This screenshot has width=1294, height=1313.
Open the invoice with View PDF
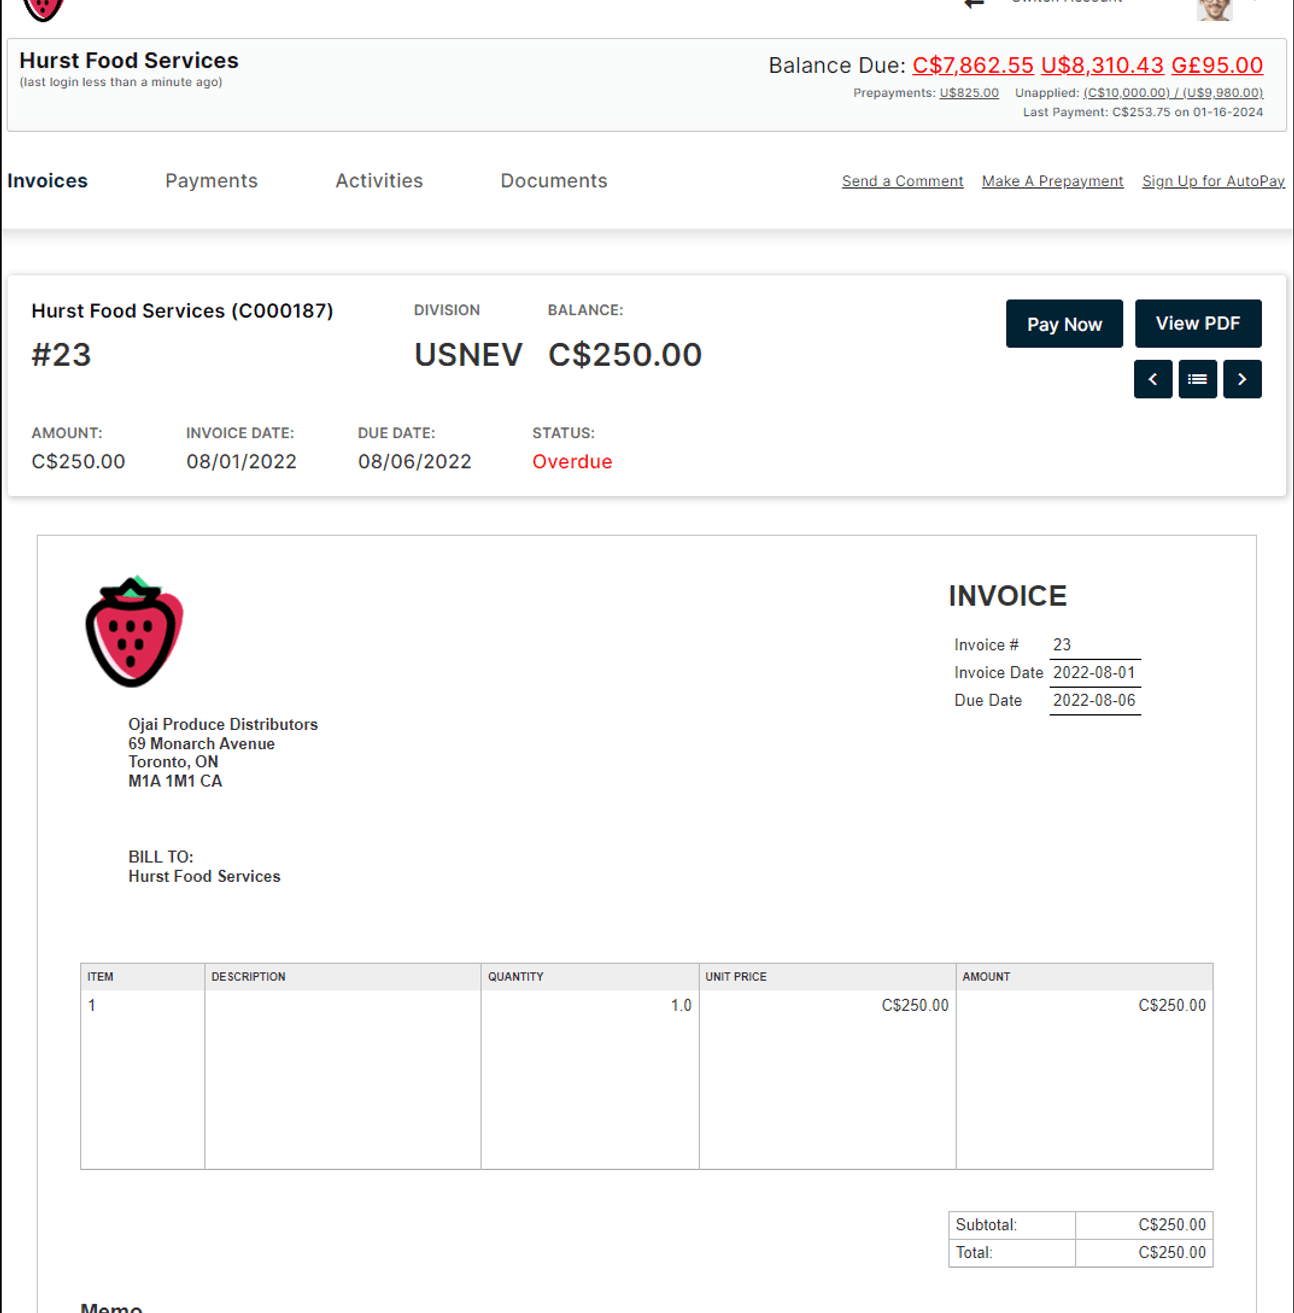[x=1198, y=324]
